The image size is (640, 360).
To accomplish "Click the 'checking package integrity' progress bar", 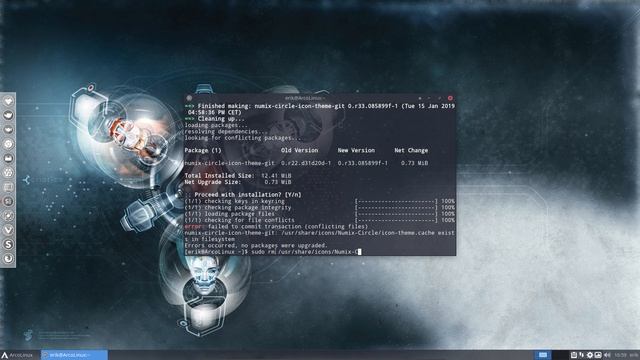I will 396,207.
